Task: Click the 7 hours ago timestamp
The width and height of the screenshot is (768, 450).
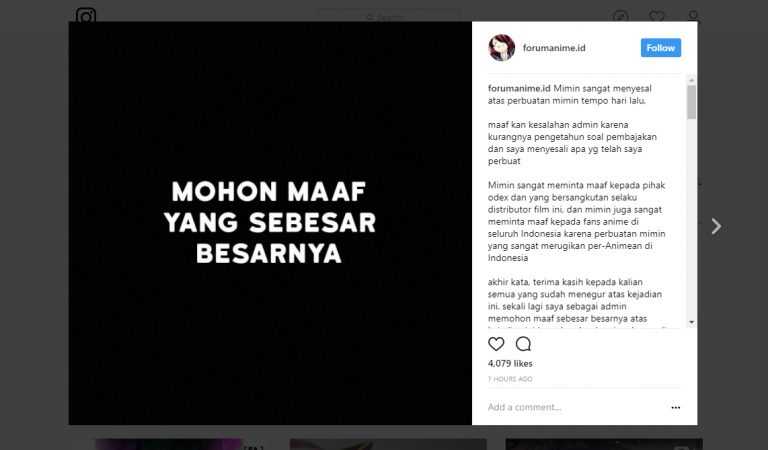Action: click(510, 379)
